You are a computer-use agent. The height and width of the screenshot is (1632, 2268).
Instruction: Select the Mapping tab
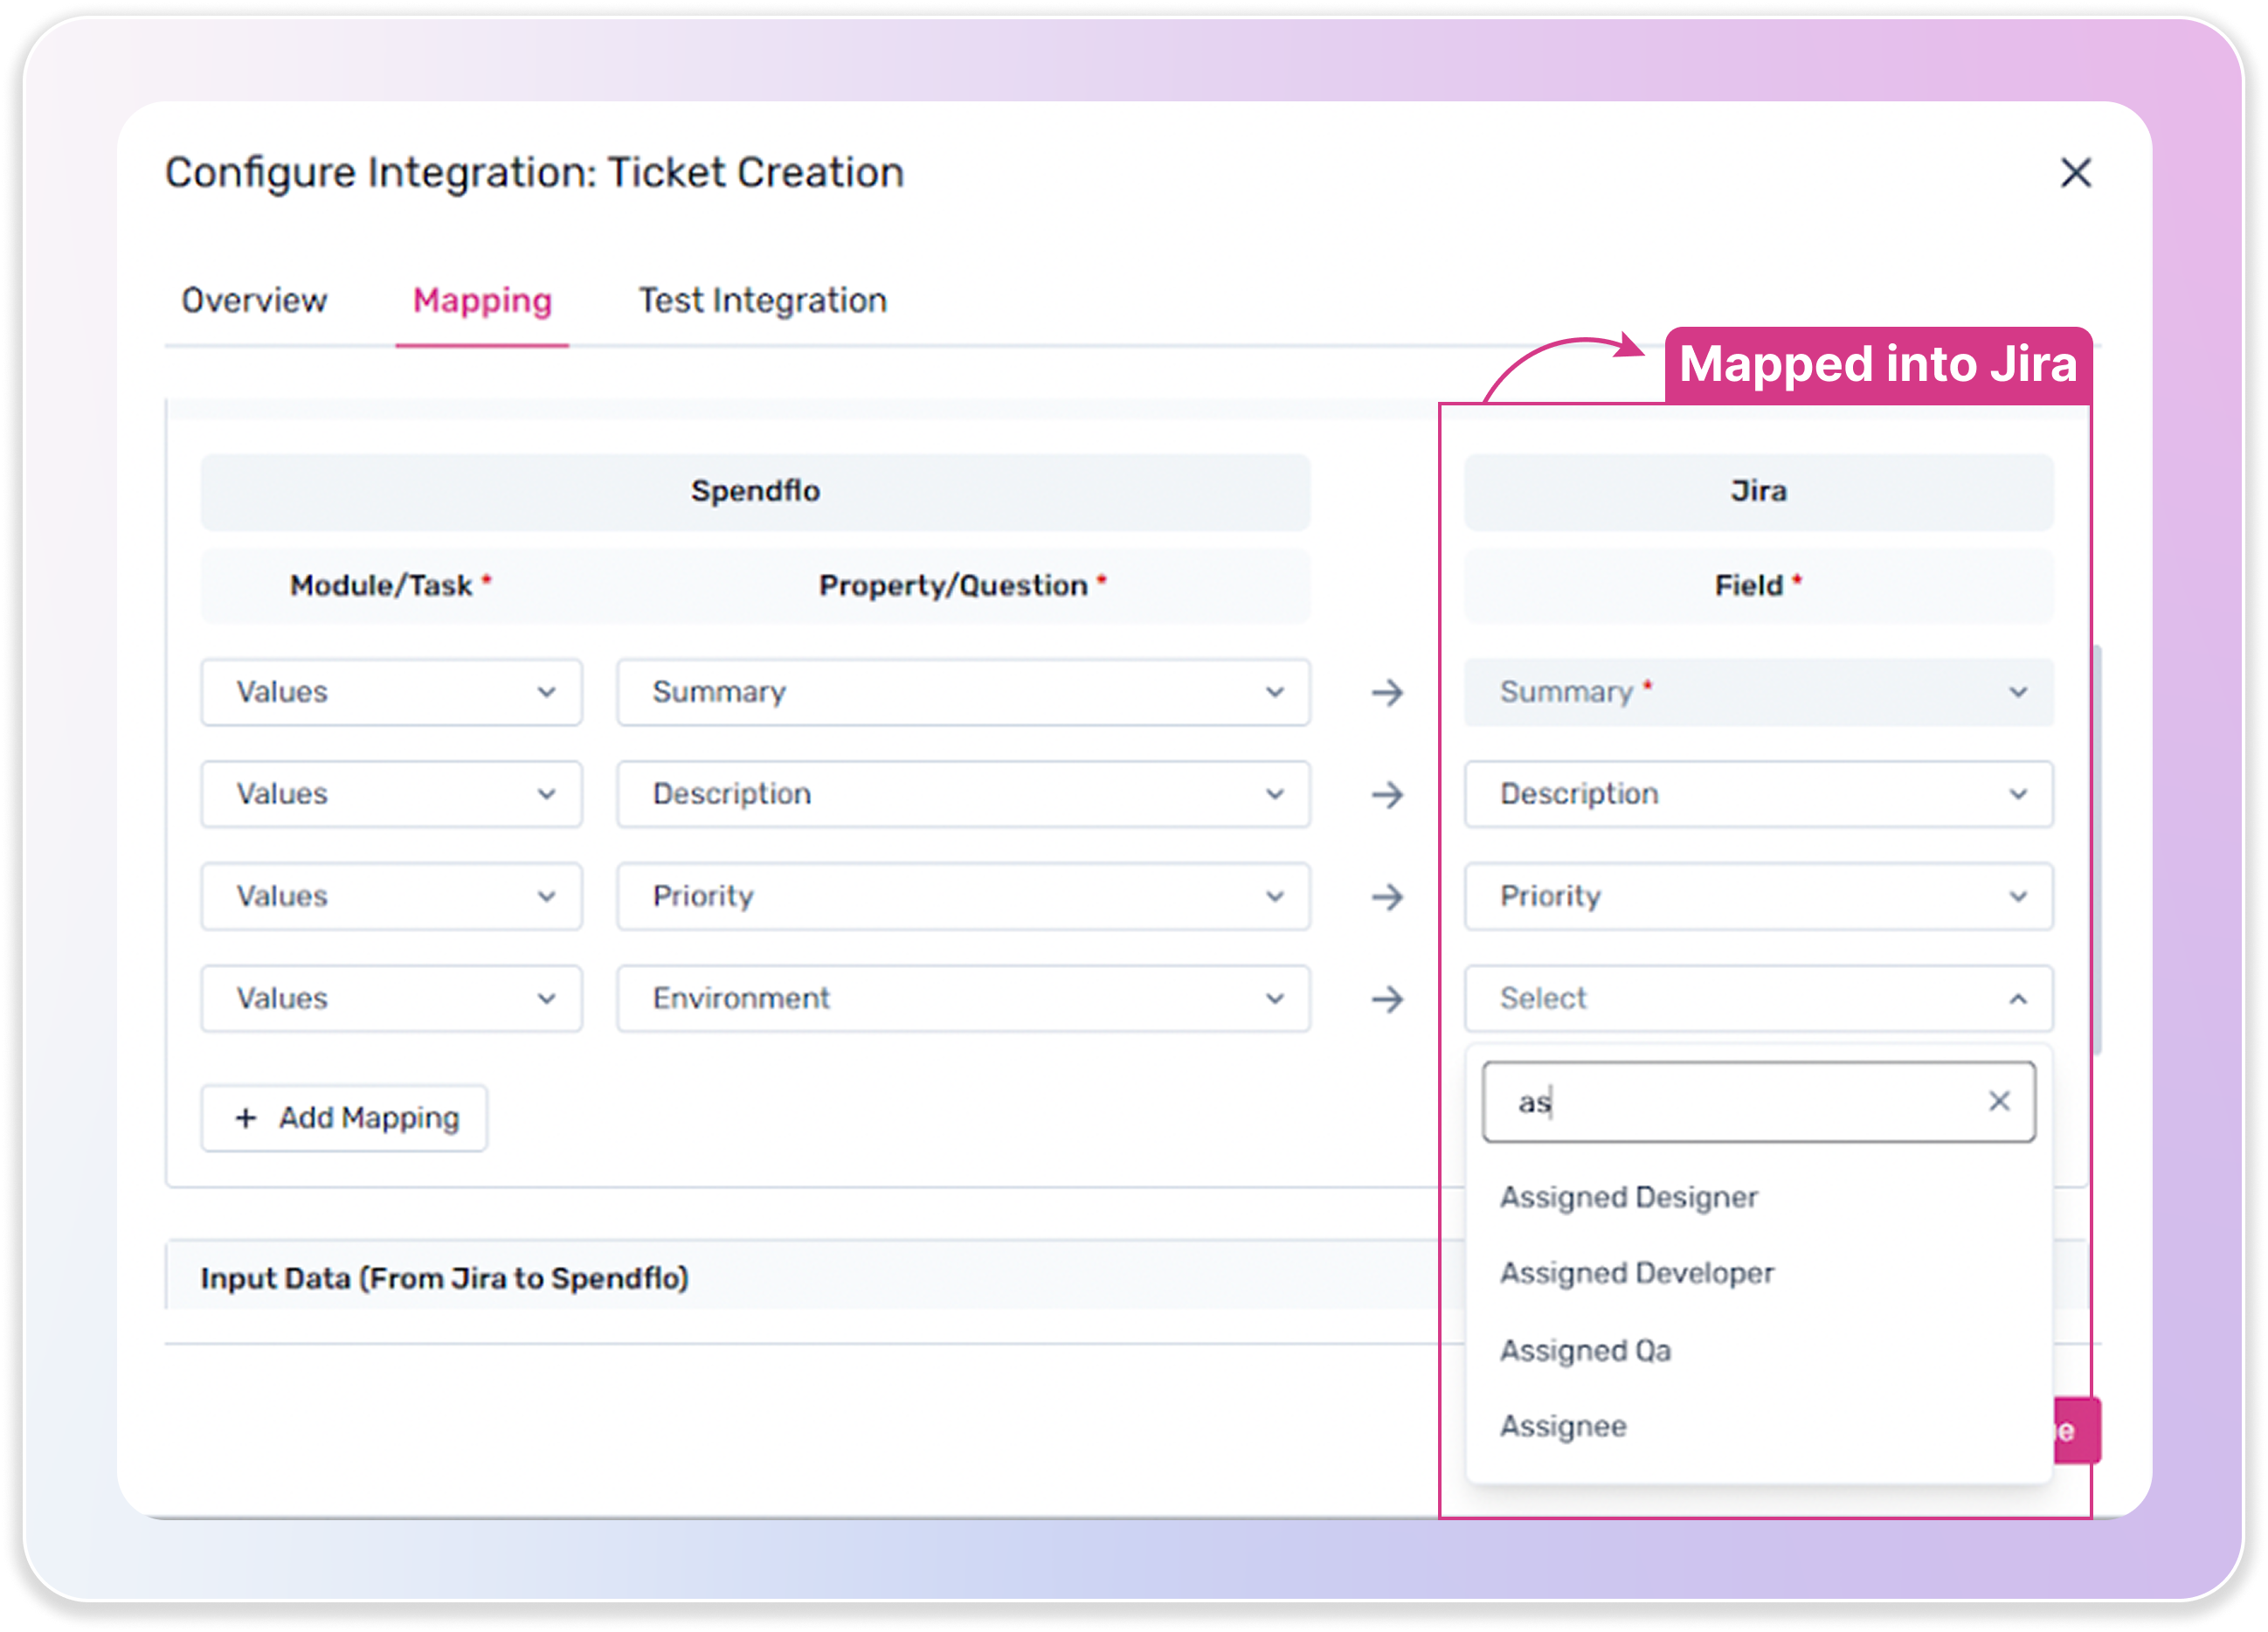coord(482,300)
